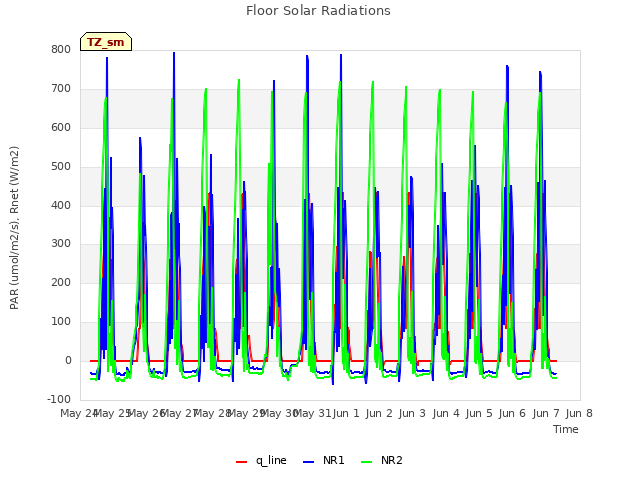Click the 800 y-axis tick label

[x=61, y=50]
